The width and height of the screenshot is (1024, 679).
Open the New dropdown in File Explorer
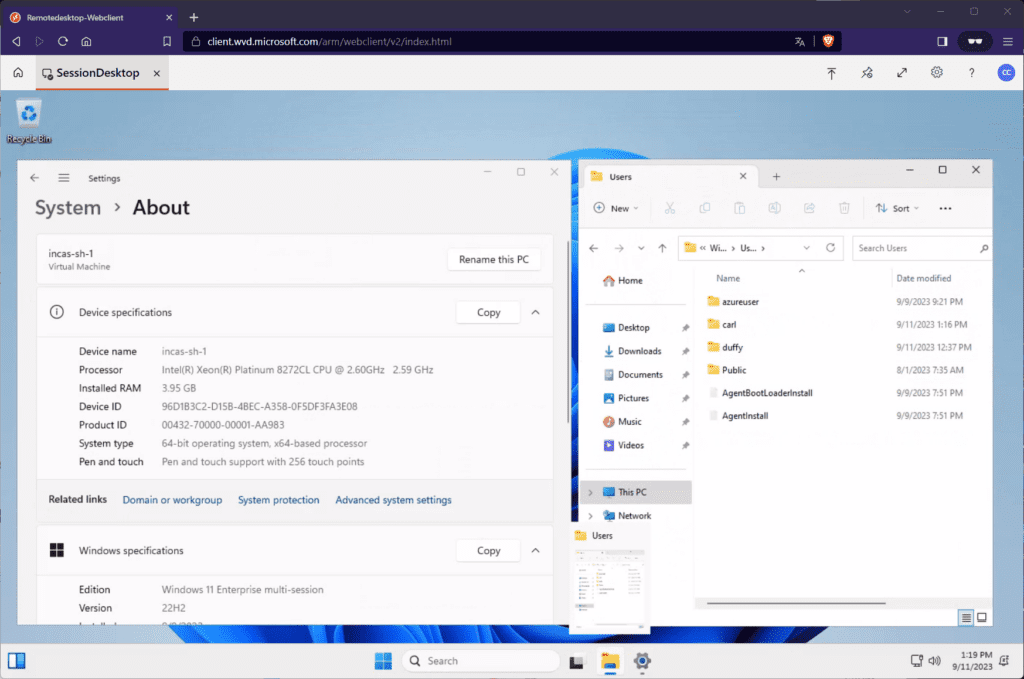(616, 208)
